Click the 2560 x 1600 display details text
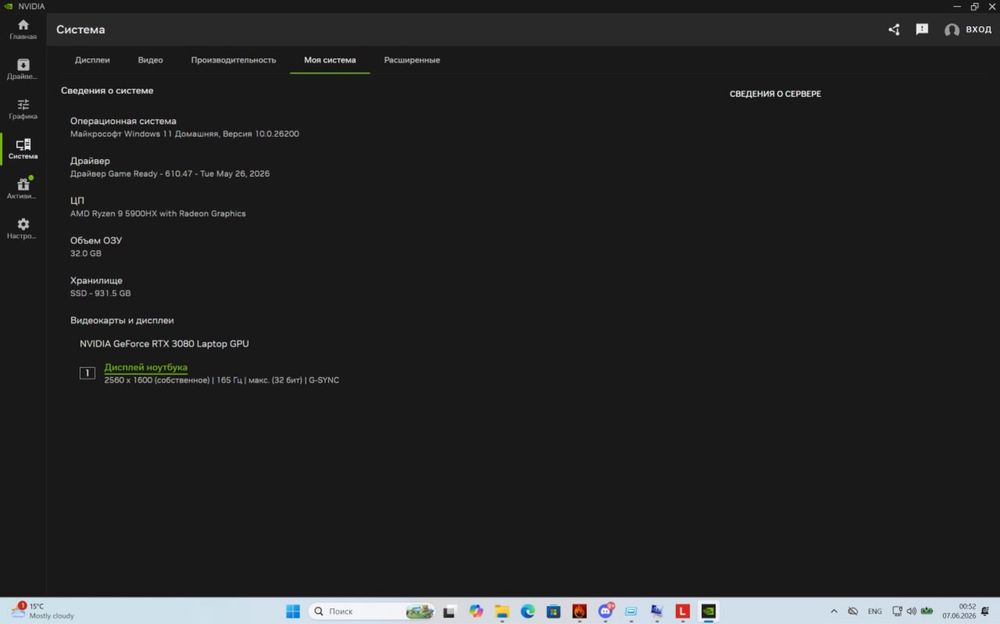This screenshot has height=624, width=1000. coord(221,380)
